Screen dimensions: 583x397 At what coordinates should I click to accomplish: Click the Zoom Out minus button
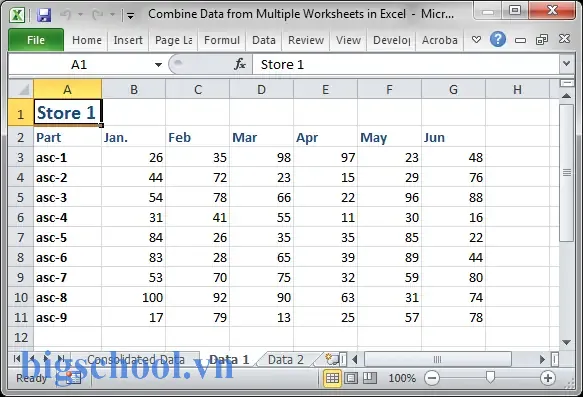(x=432, y=378)
